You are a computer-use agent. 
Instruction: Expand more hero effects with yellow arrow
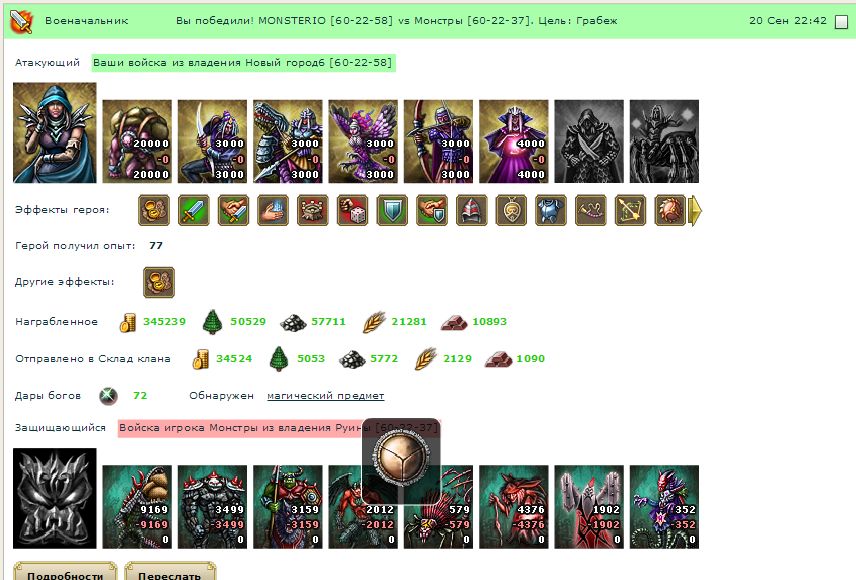695,210
